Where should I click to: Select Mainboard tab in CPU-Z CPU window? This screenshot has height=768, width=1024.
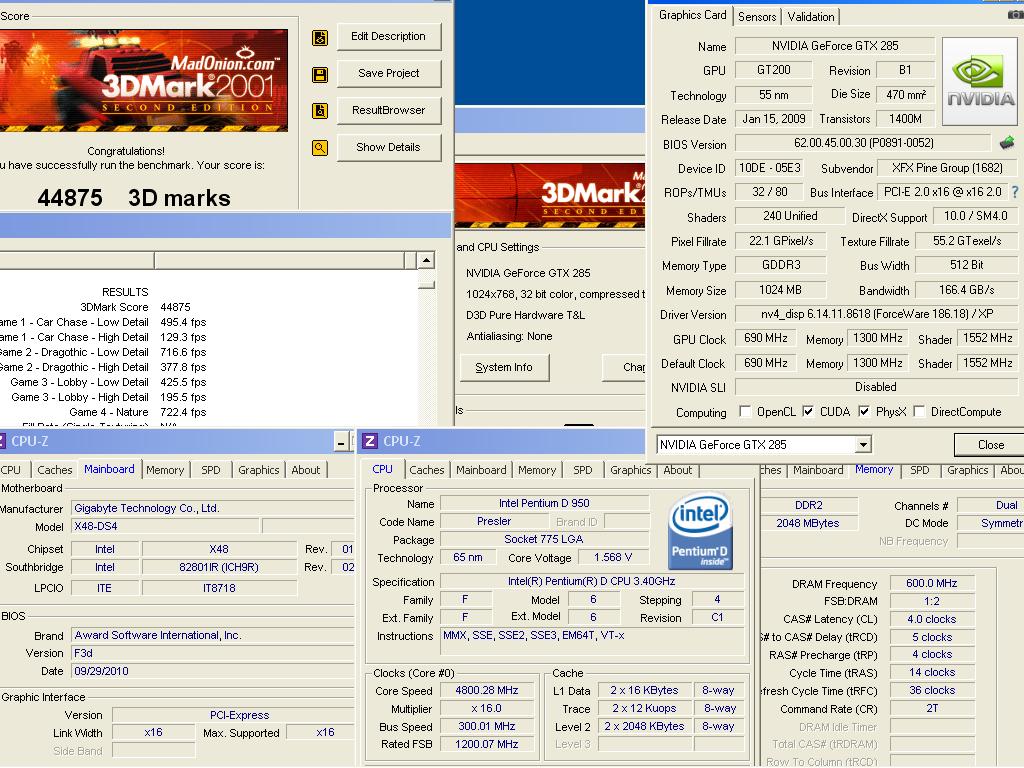click(481, 470)
